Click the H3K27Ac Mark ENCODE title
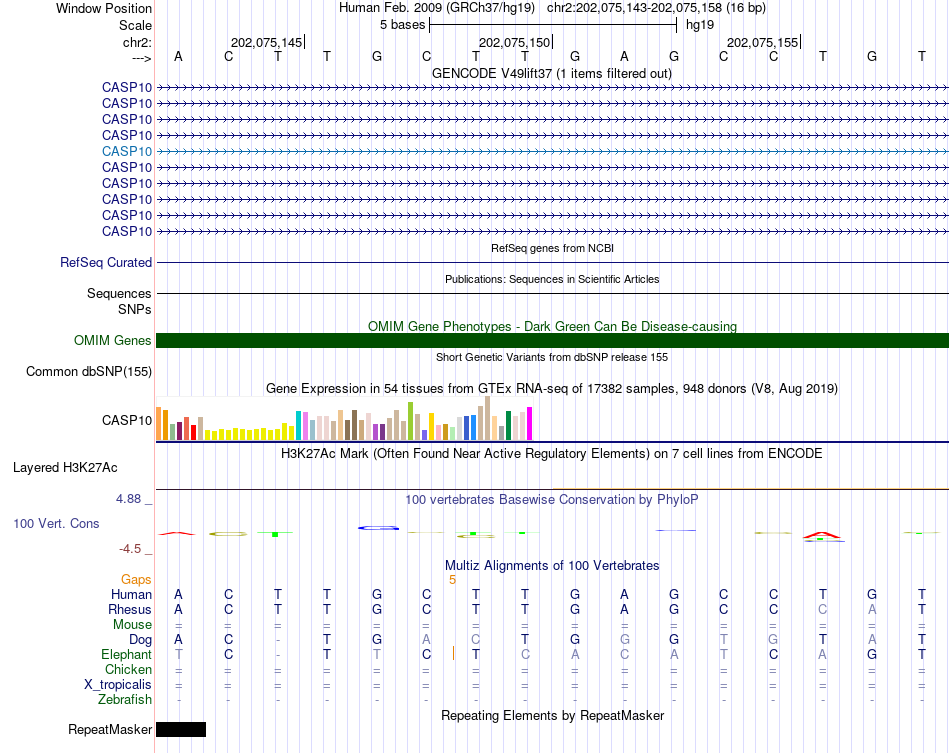This screenshot has width=950, height=753. pos(551,454)
